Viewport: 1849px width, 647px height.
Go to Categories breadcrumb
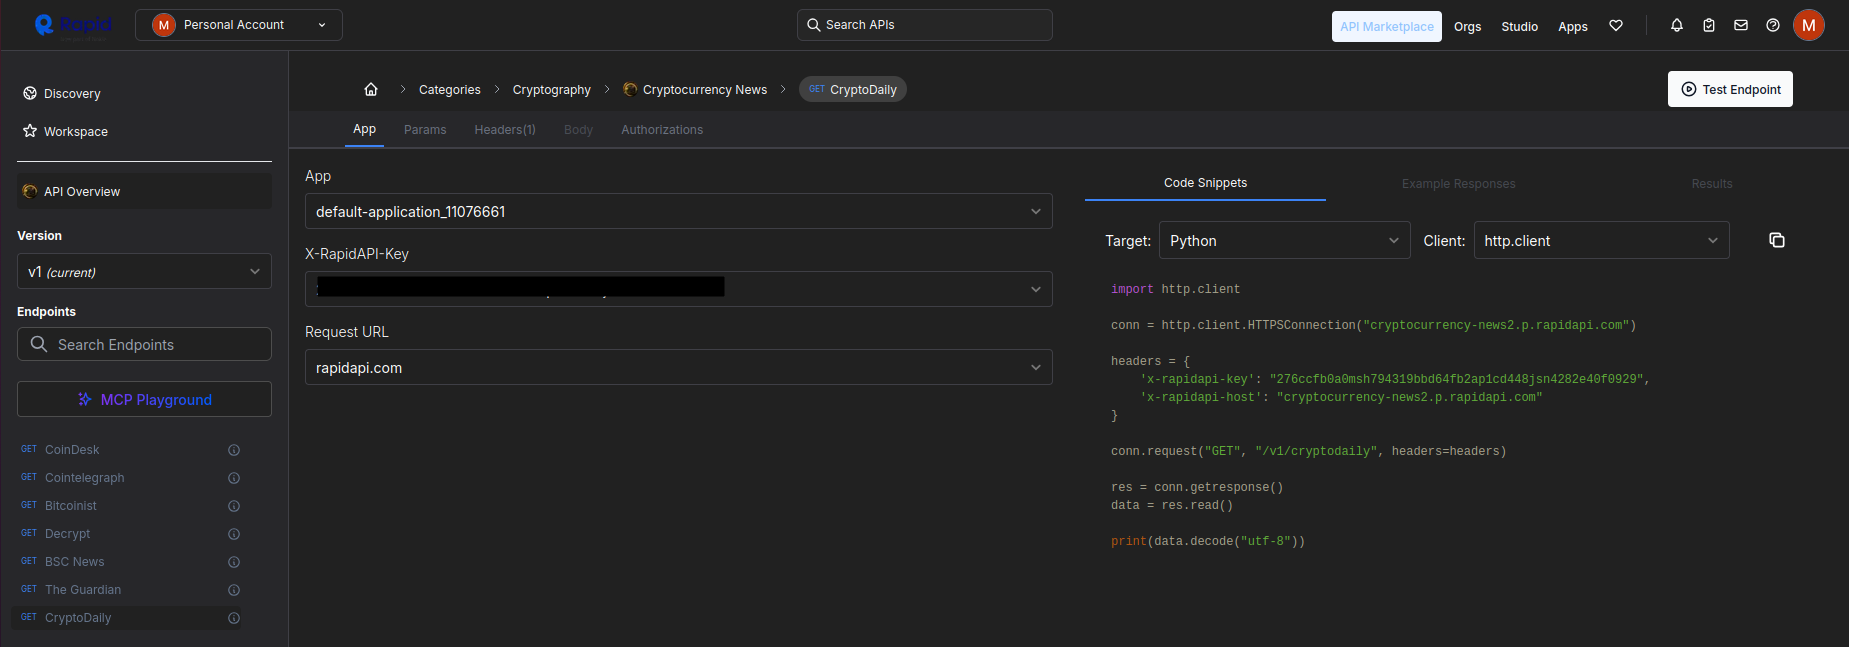point(450,90)
